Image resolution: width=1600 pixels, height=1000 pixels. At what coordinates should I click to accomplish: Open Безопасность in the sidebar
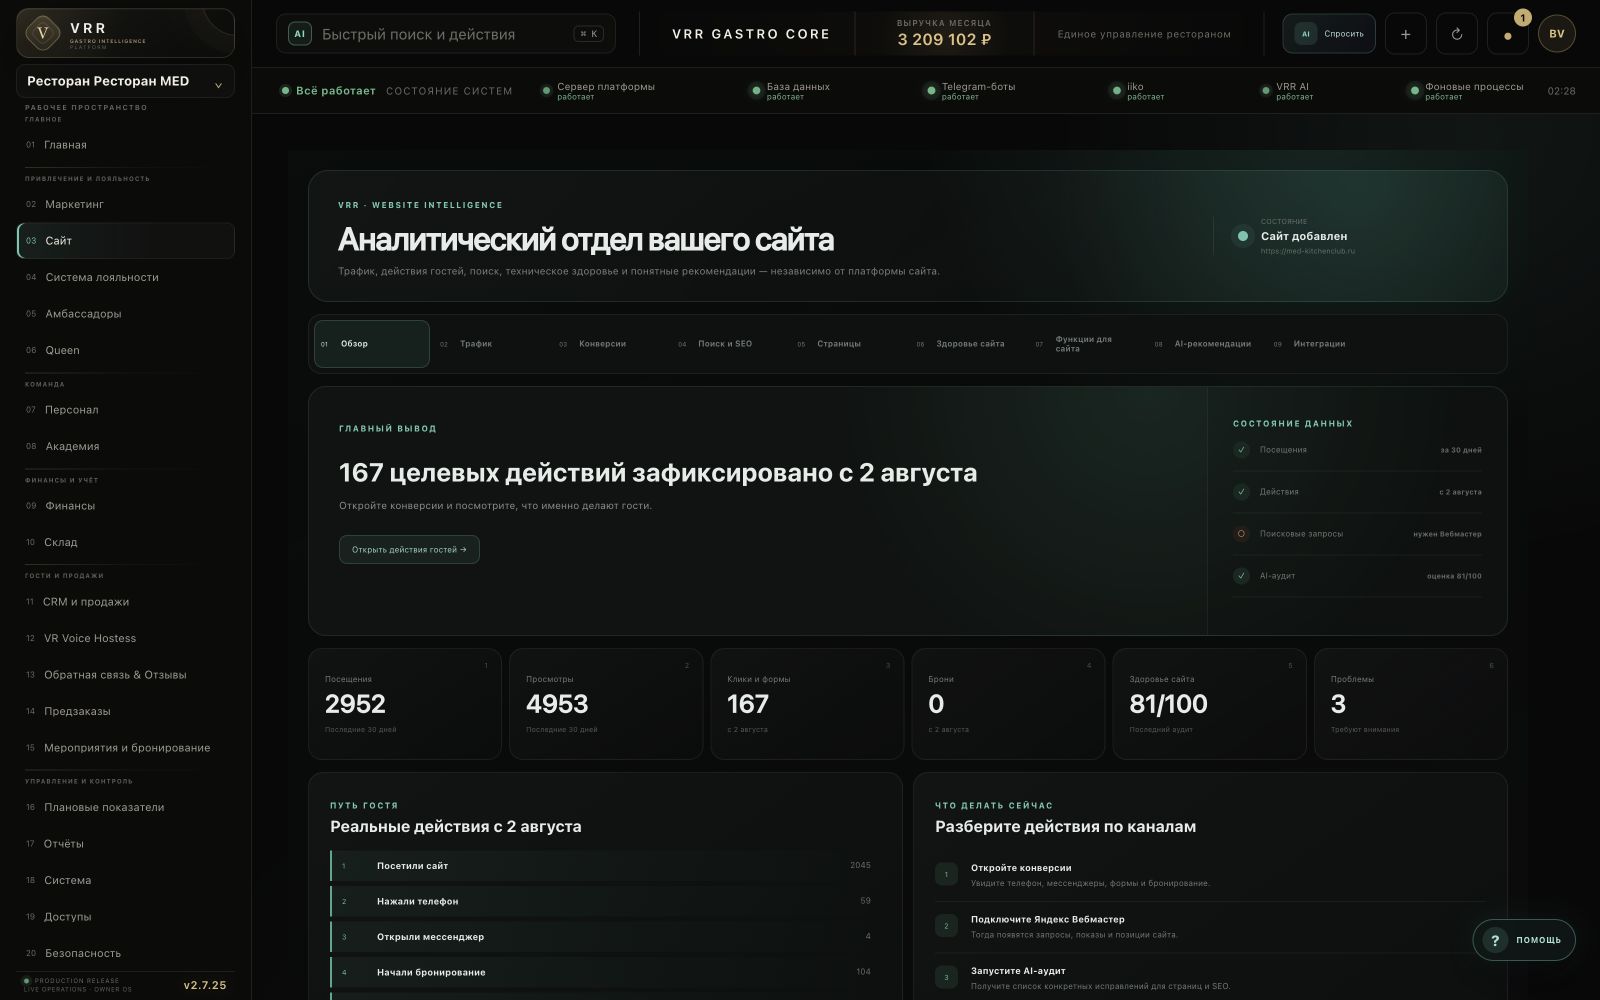point(125,953)
